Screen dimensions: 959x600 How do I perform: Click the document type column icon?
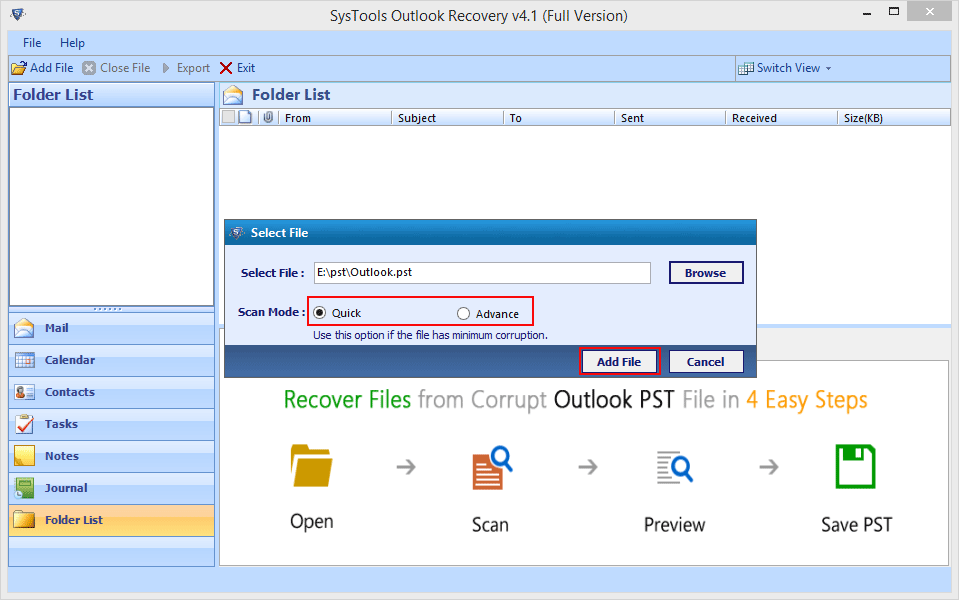pyautogui.click(x=245, y=117)
